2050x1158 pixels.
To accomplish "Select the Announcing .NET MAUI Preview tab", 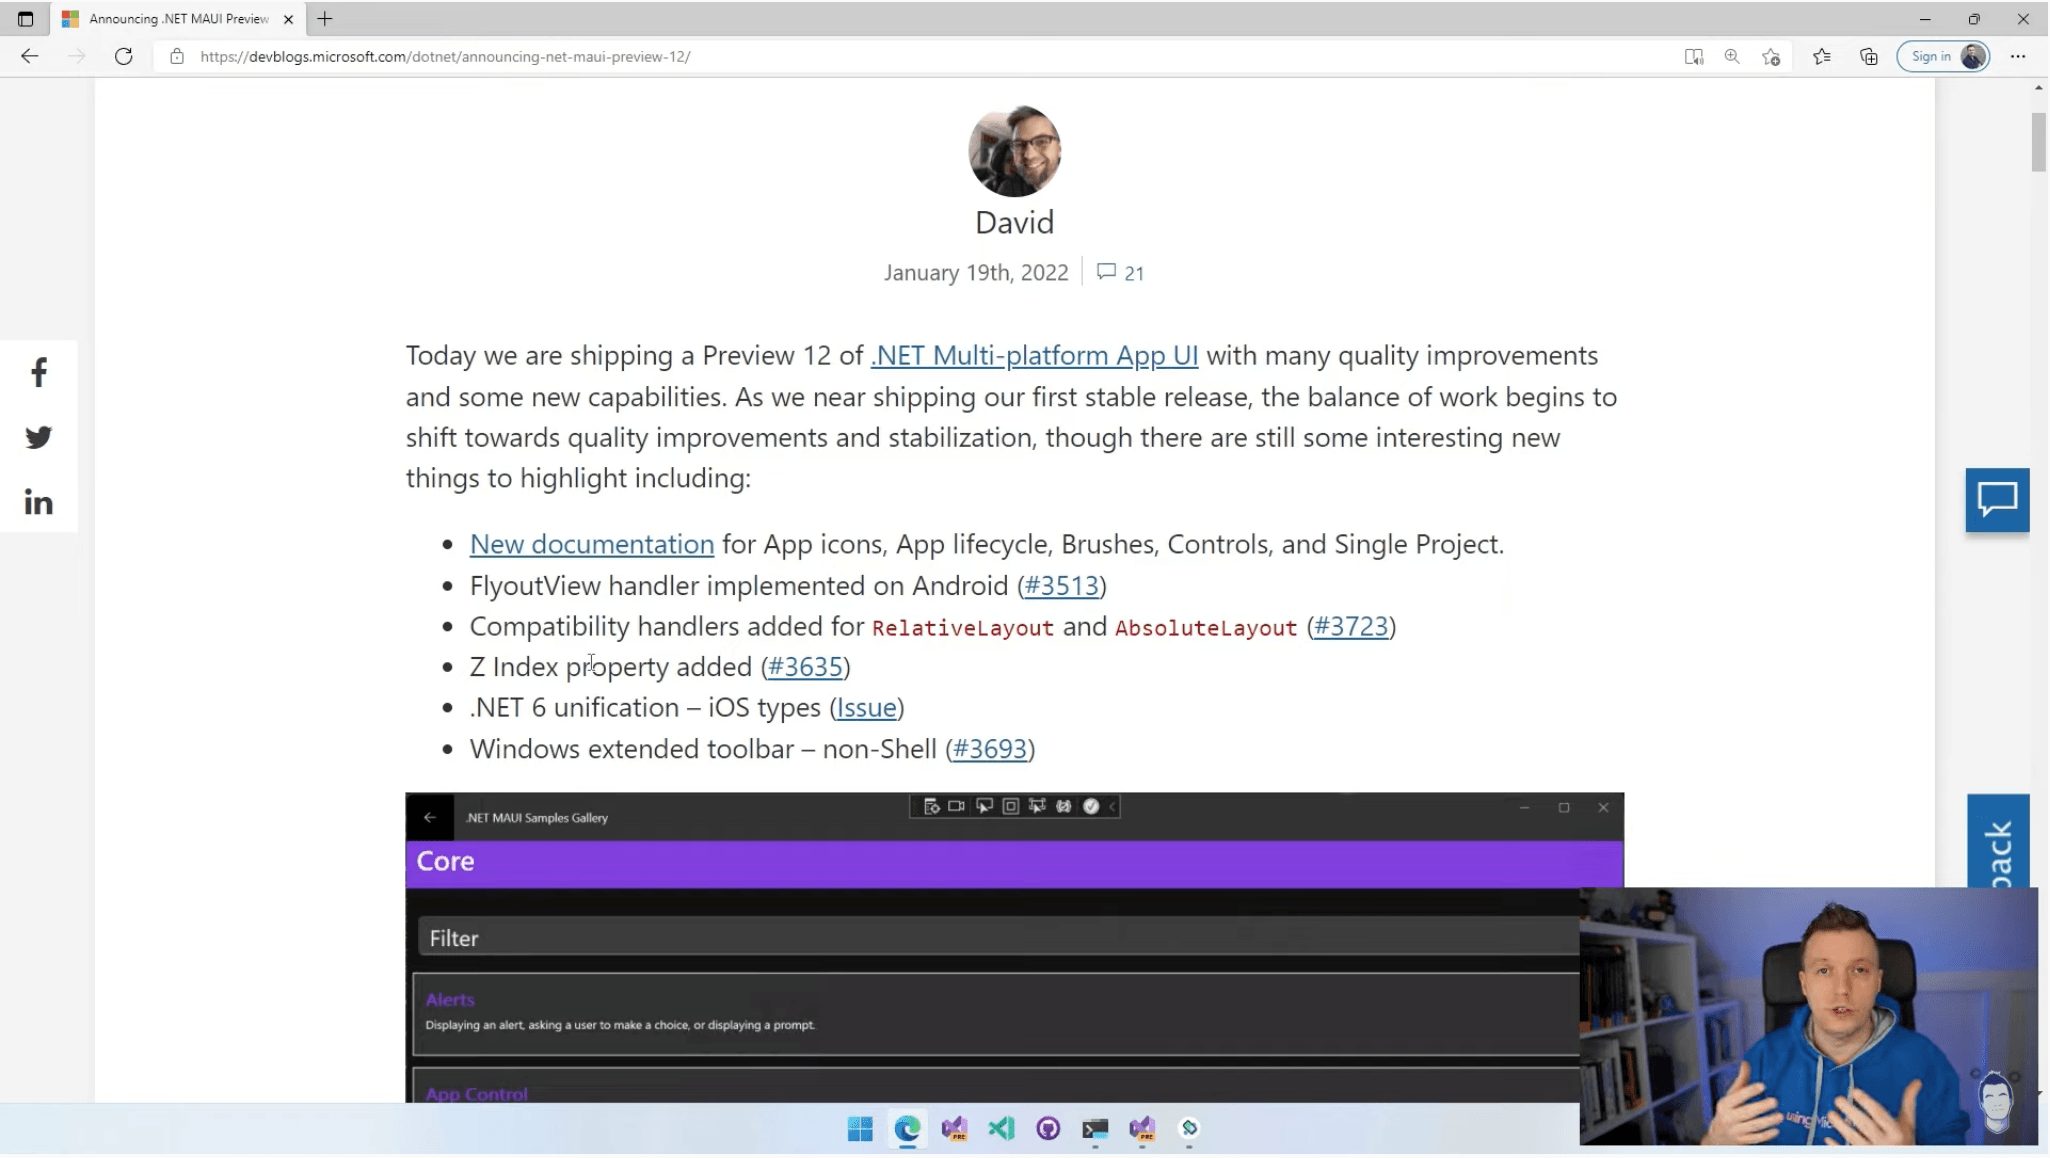I will (178, 19).
